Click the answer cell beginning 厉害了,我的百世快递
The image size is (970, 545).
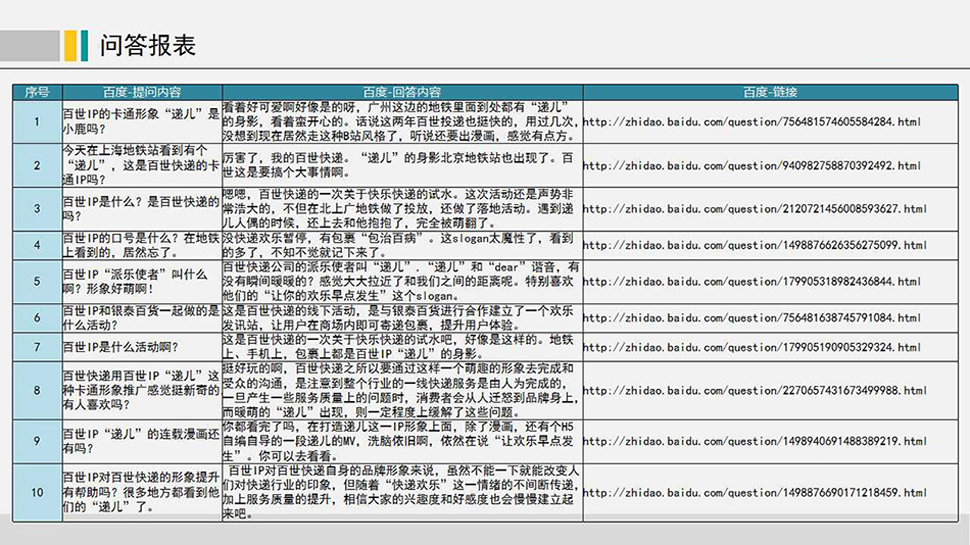401,165
